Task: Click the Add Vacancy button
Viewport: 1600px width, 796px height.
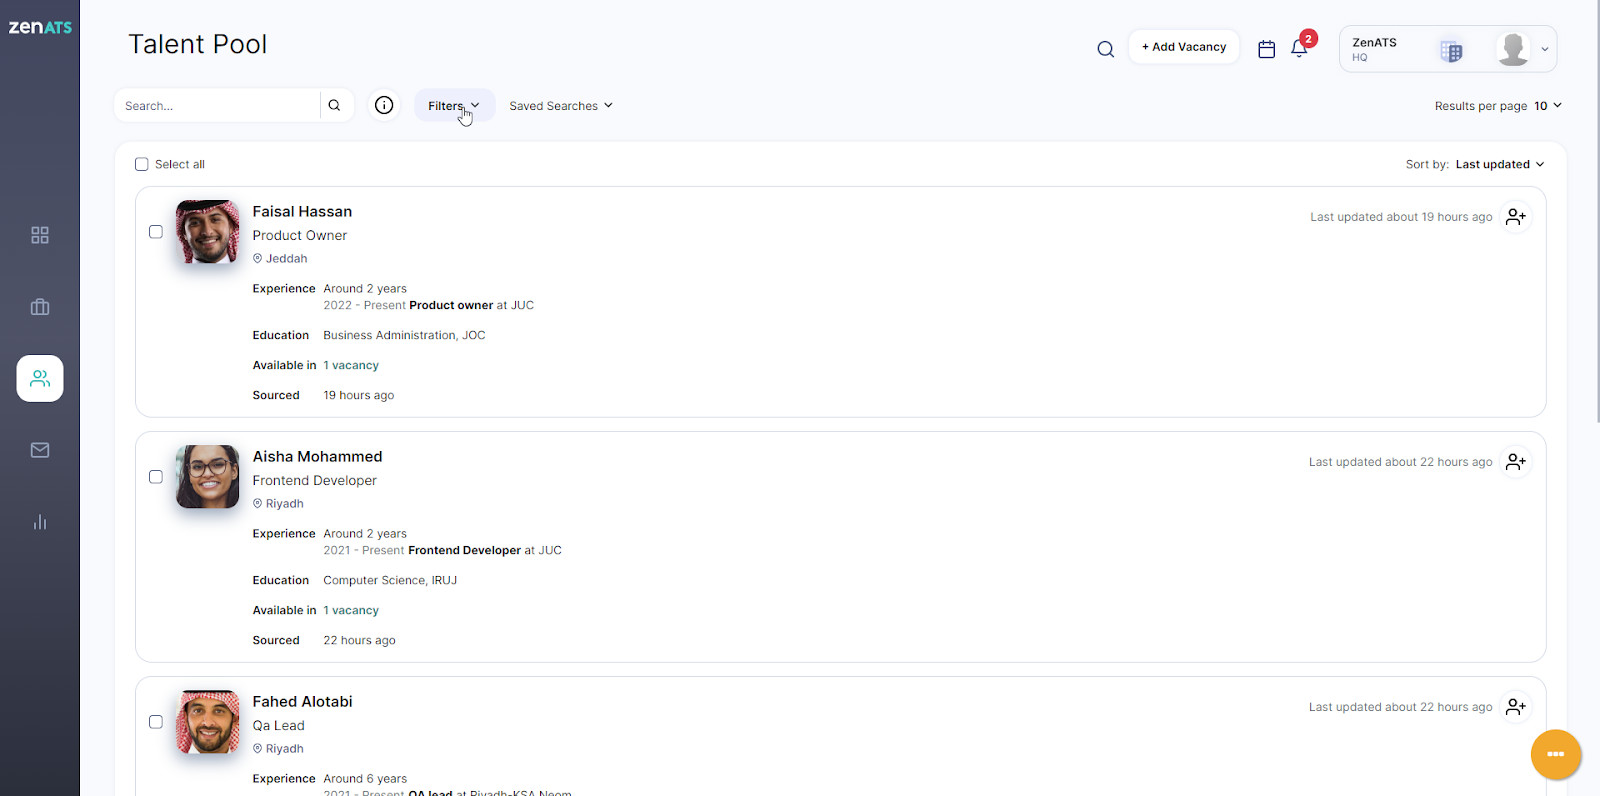Action: click(x=1184, y=47)
